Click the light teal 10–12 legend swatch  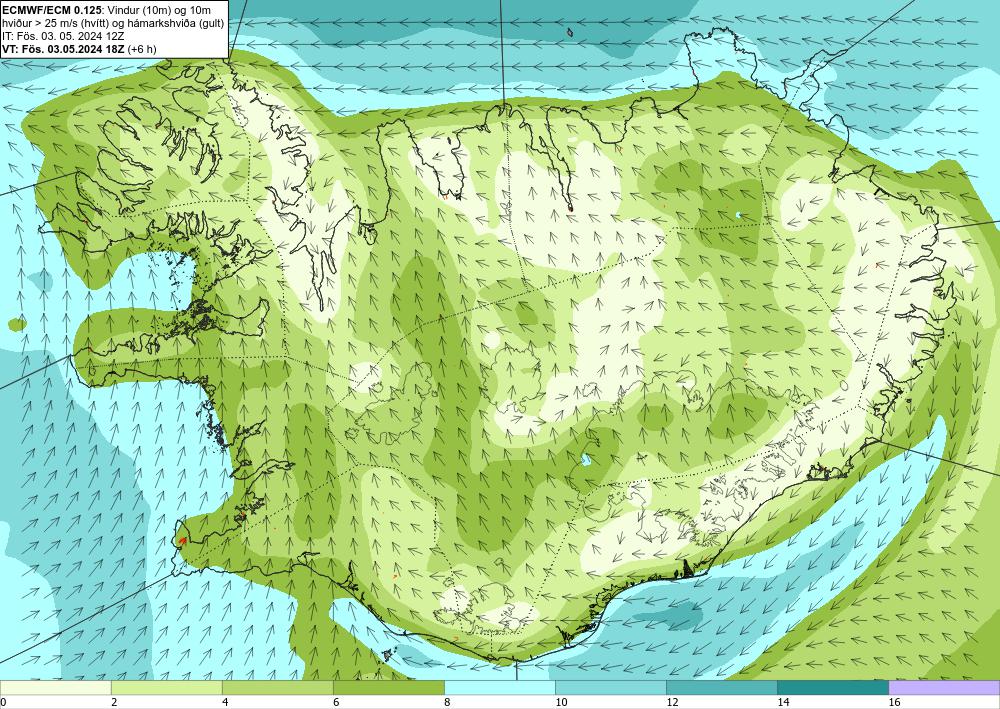coord(611,687)
